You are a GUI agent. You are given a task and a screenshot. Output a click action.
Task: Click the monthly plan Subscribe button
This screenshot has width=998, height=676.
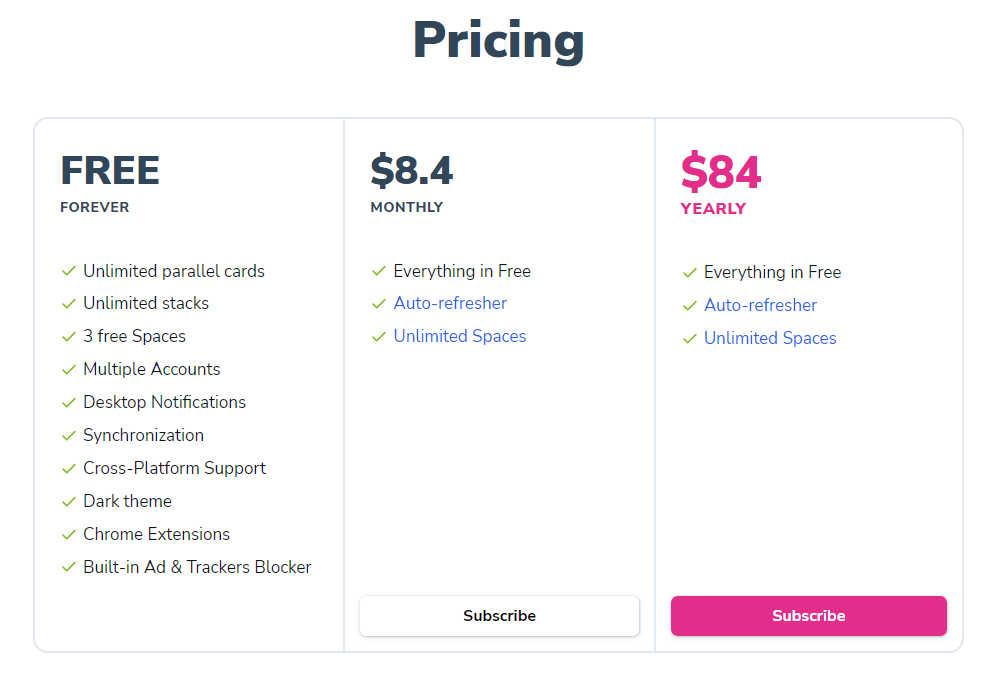pyautogui.click(x=499, y=616)
